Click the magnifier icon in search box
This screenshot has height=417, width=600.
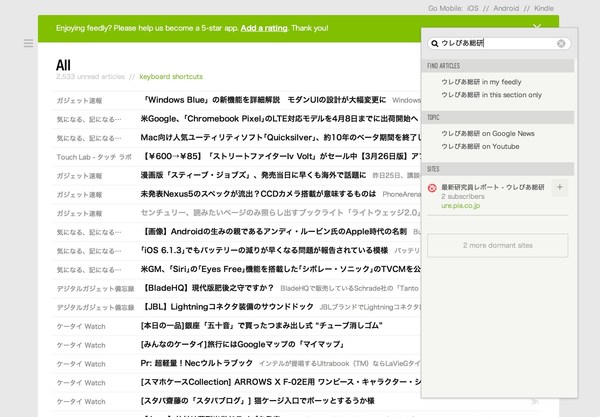coord(436,44)
